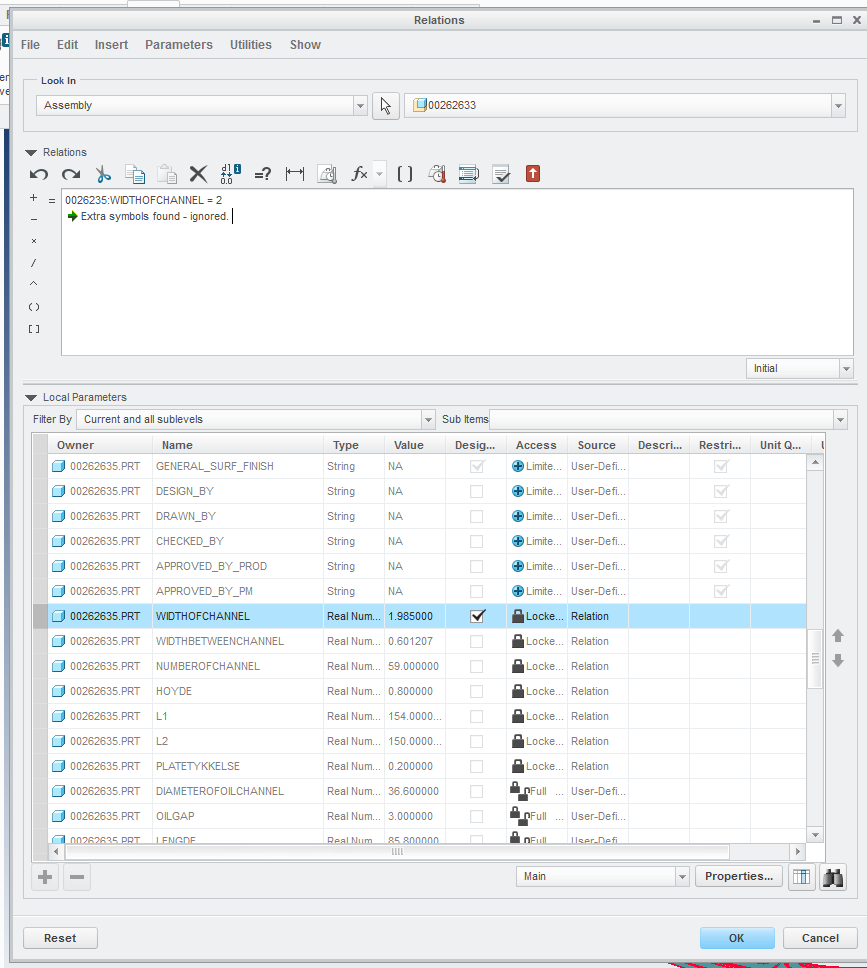Delete selected relation with X icon
The height and width of the screenshot is (968, 867).
(x=198, y=174)
